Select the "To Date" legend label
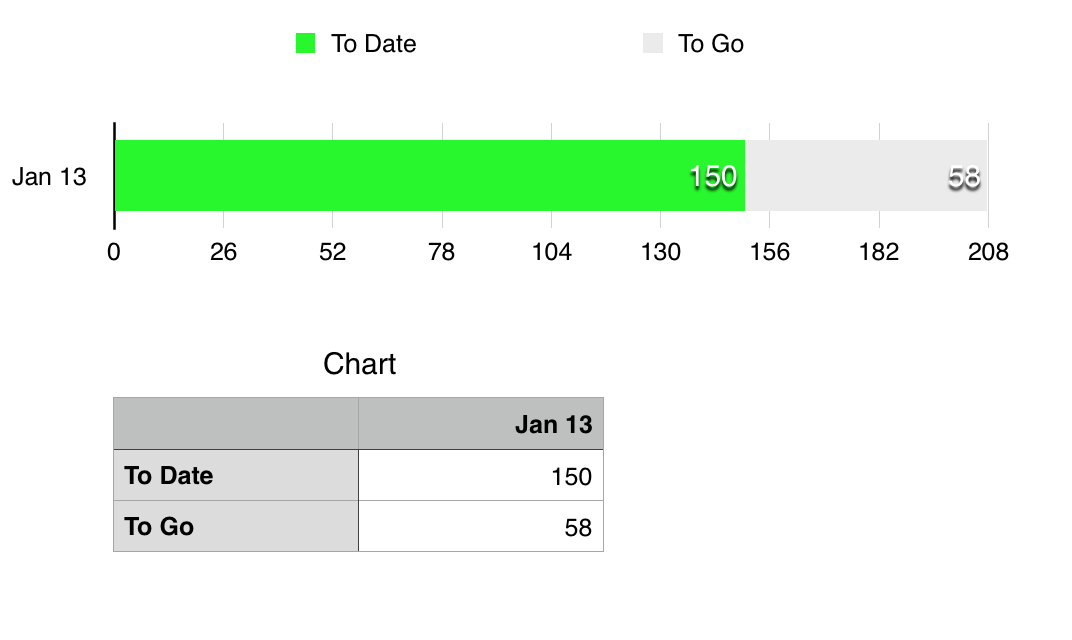The image size is (1072, 640). click(373, 44)
